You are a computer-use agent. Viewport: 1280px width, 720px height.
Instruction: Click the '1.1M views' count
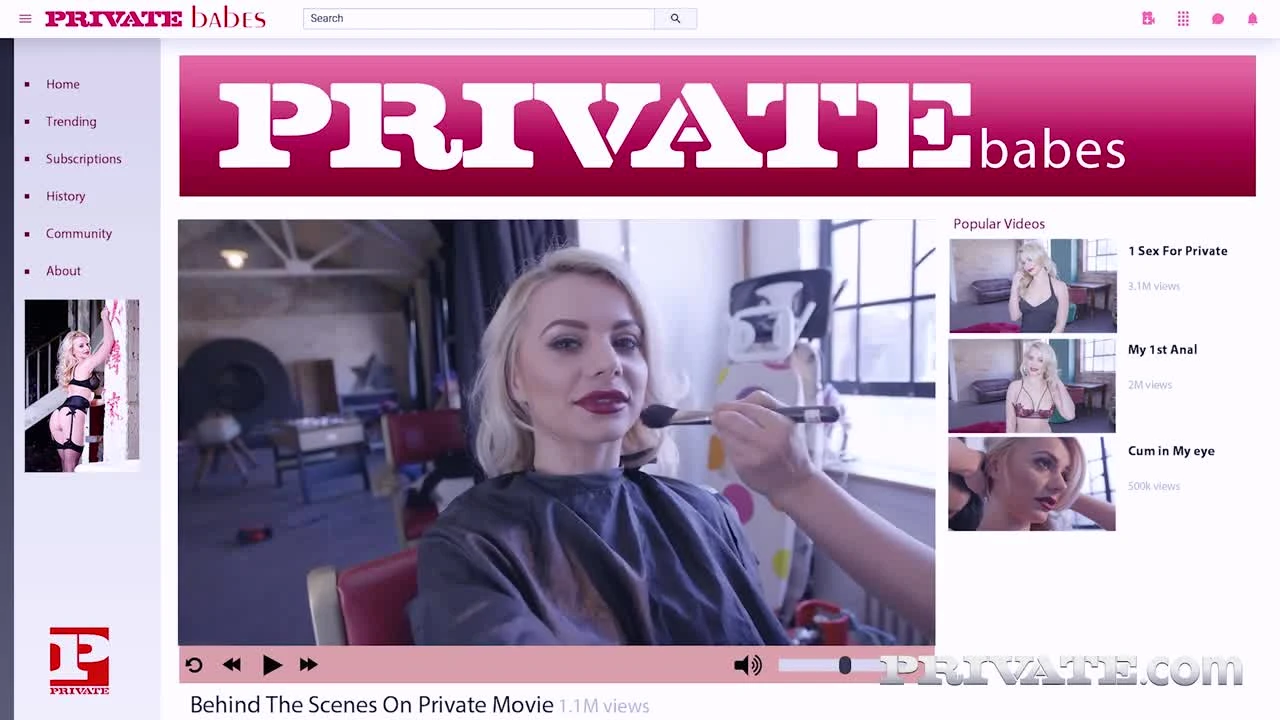tap(604, 706)
